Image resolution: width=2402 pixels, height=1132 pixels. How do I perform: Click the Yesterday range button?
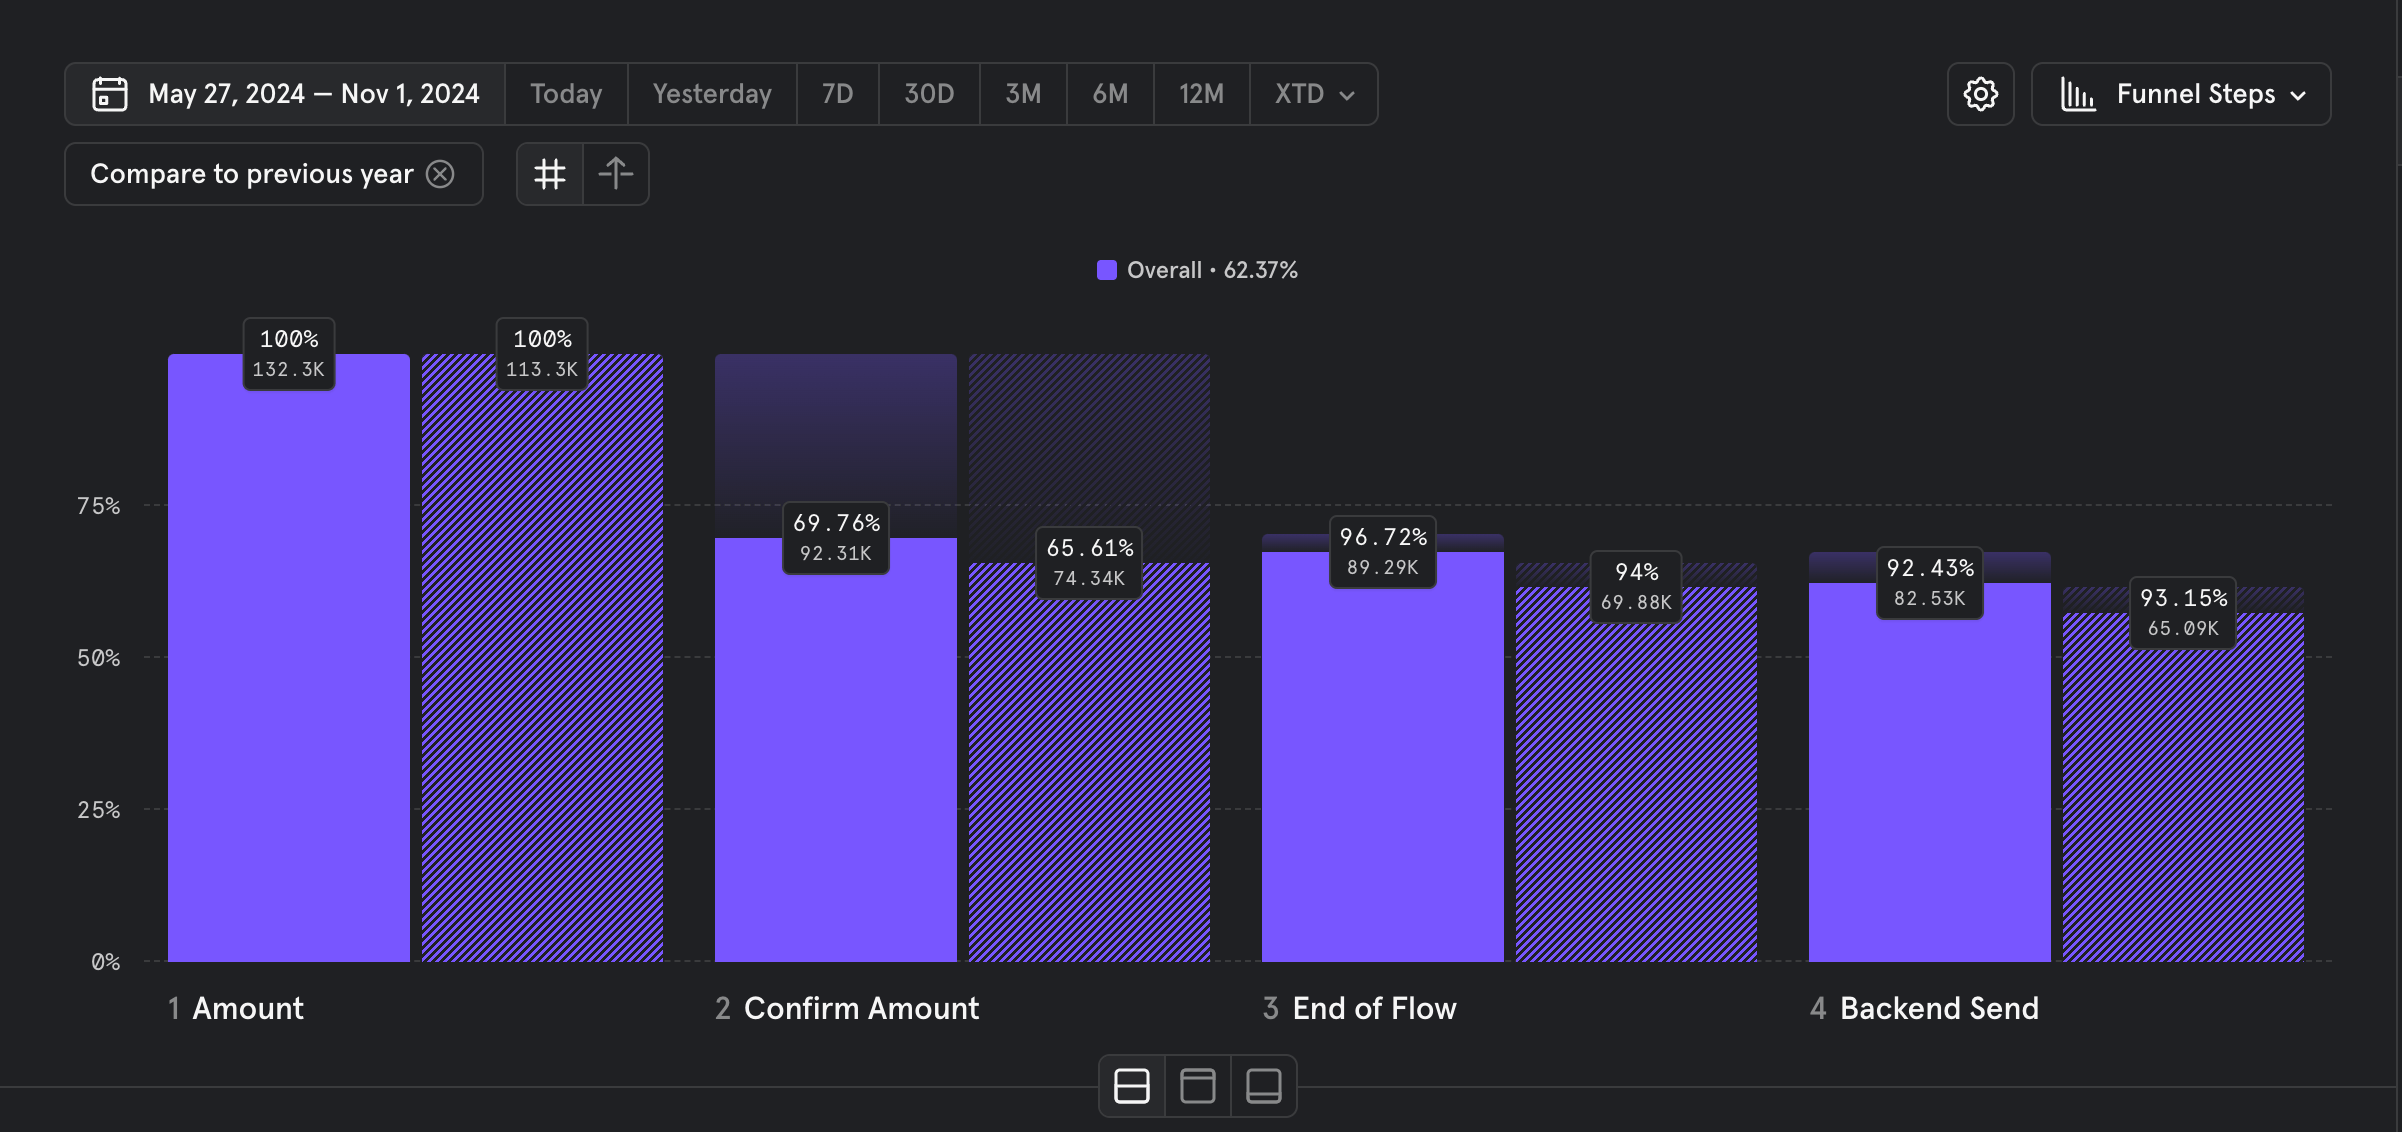point(712,94)
